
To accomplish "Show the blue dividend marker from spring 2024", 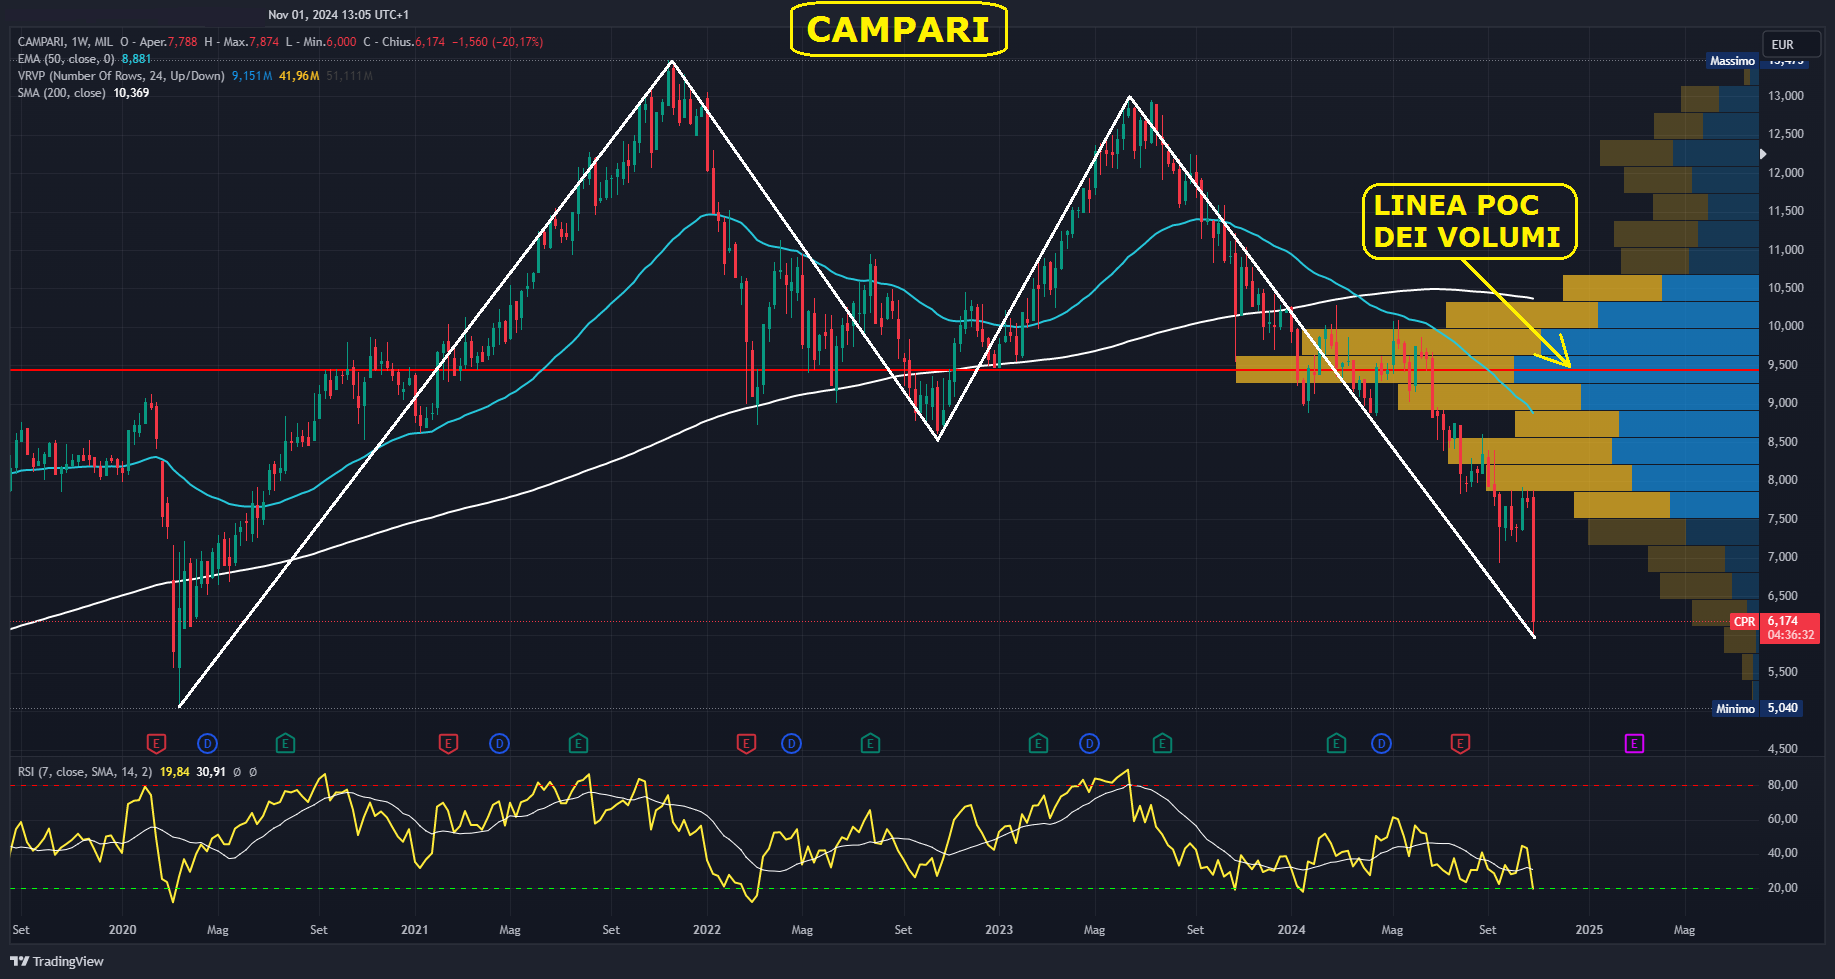I will pos(1381,743).
